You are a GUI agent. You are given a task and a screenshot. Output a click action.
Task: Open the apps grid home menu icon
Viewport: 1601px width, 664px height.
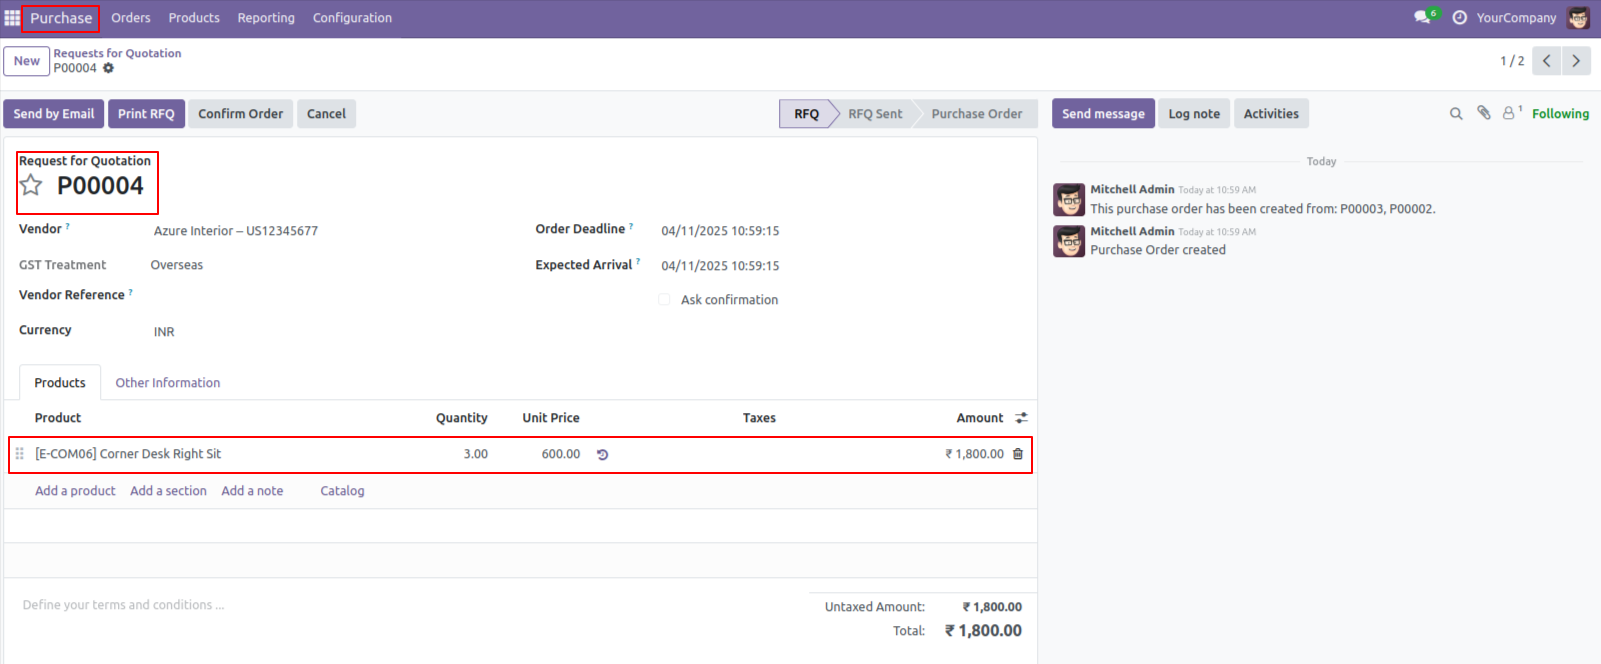(x=12, y=18)
